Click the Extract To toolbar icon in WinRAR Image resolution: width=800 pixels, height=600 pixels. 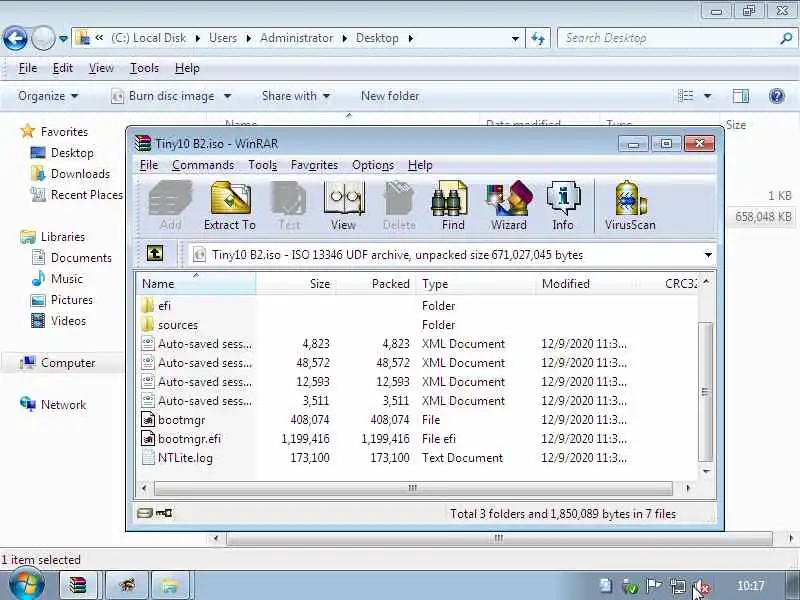pos(230,206)
